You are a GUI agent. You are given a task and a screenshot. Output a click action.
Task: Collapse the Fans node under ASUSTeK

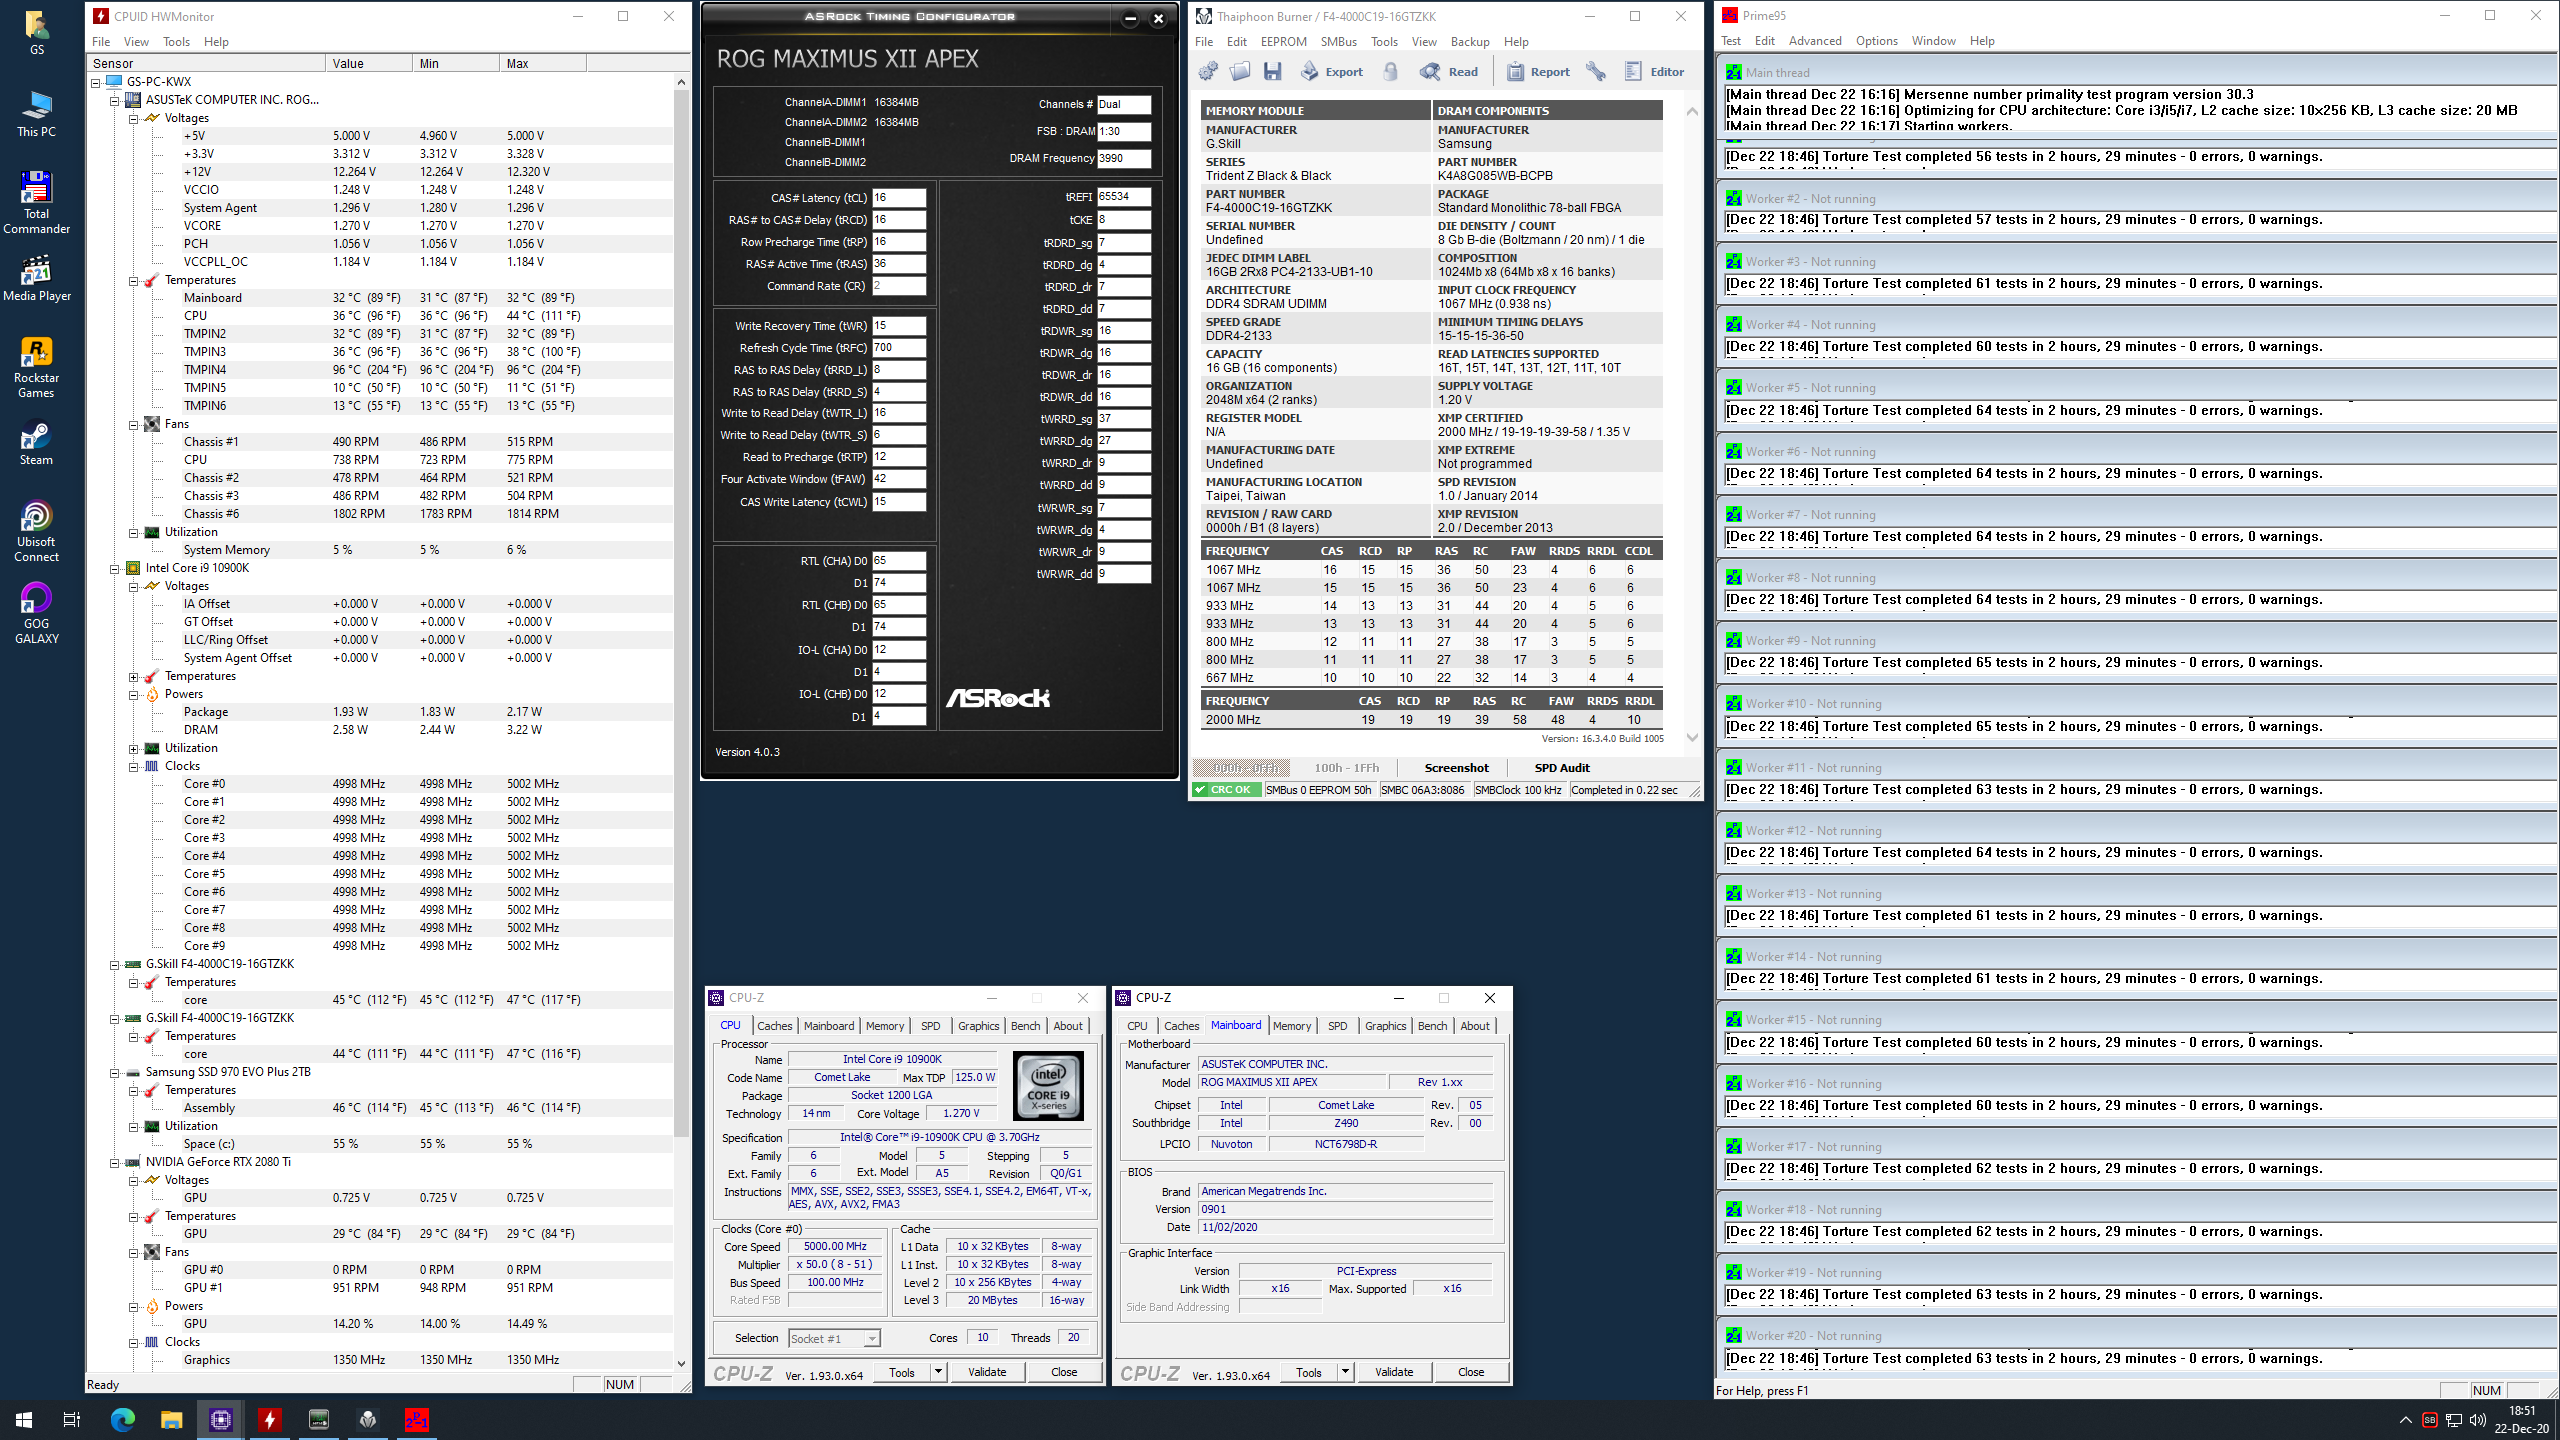pos(134,424)
